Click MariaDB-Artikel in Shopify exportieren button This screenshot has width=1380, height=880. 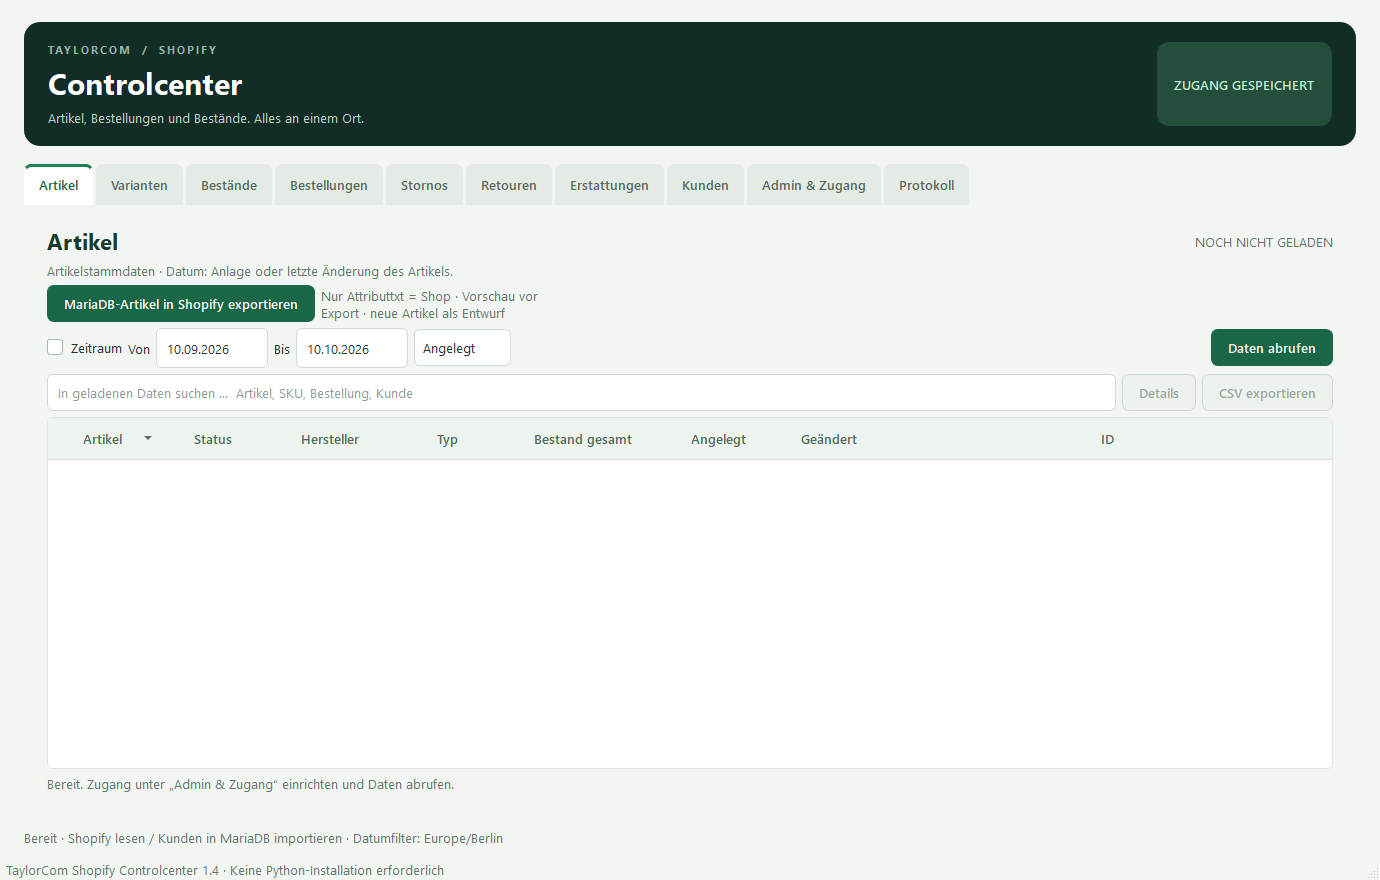tap(181, 304)
